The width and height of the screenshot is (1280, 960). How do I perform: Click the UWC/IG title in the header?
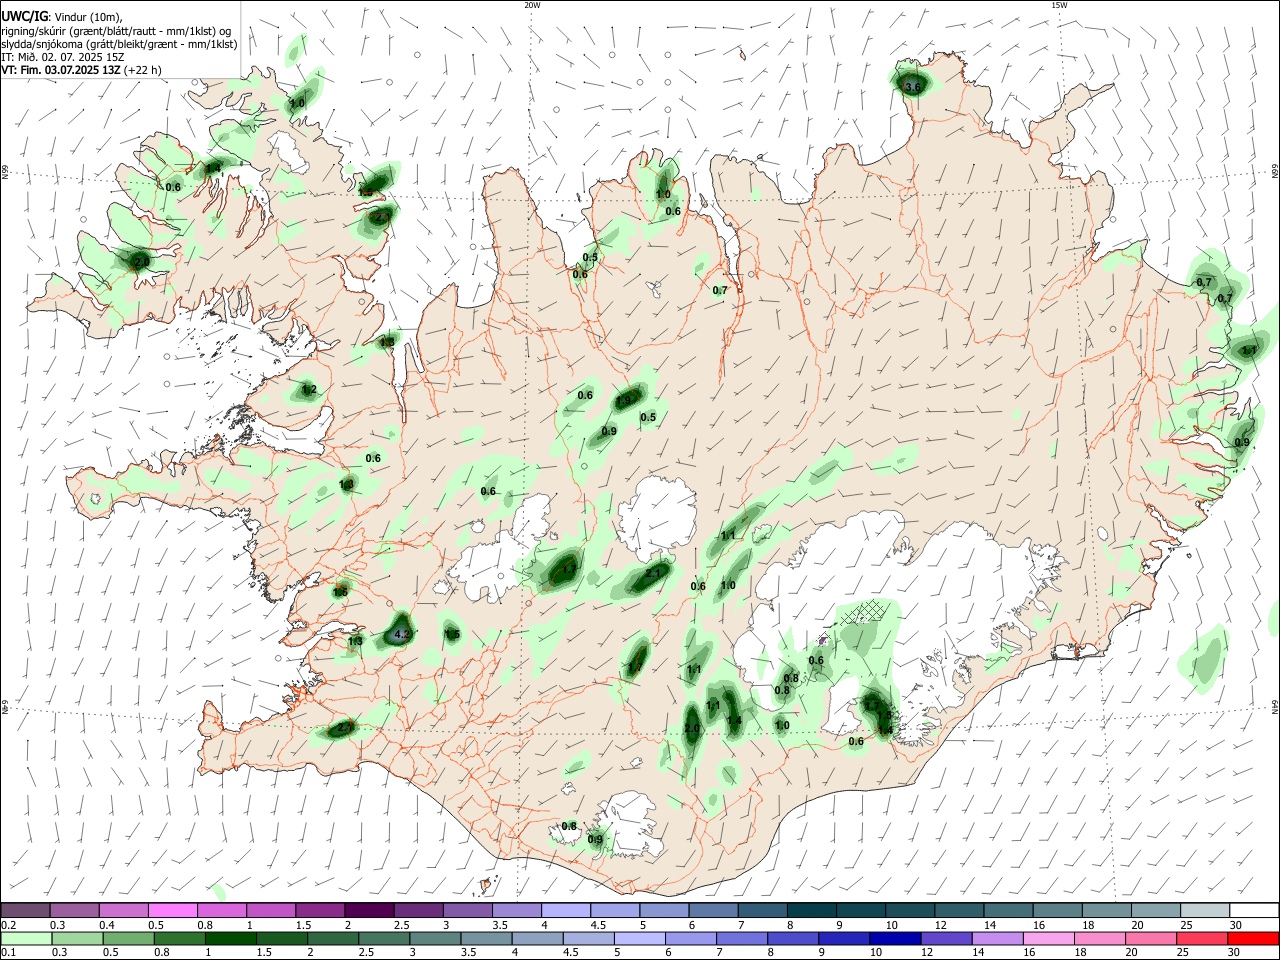pyautogui.click(x=25, y=16)
